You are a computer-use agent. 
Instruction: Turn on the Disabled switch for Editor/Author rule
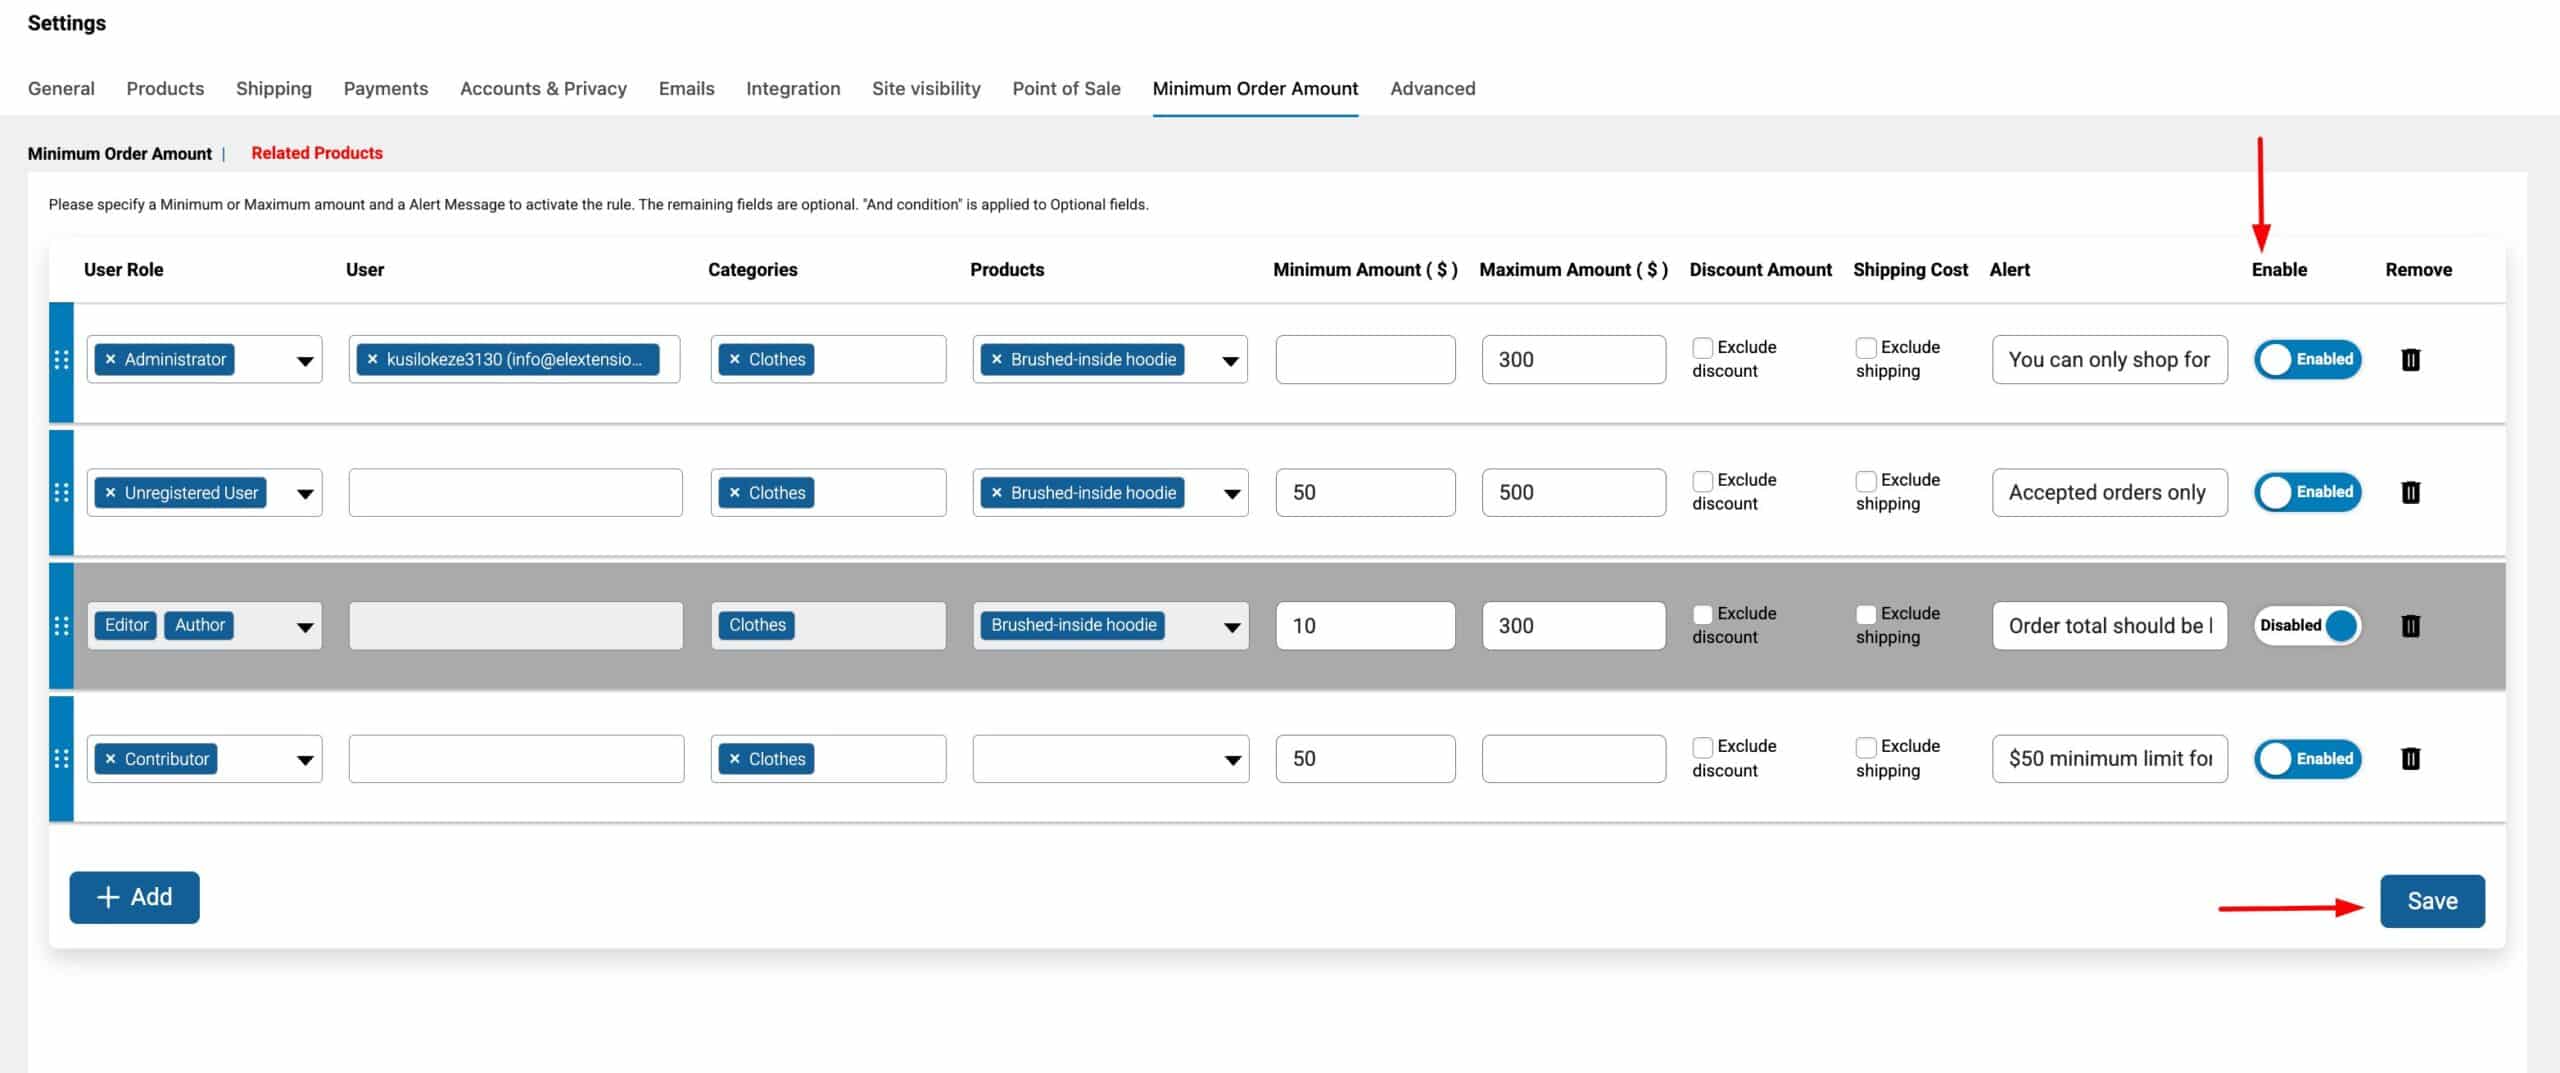(2308, 625)
